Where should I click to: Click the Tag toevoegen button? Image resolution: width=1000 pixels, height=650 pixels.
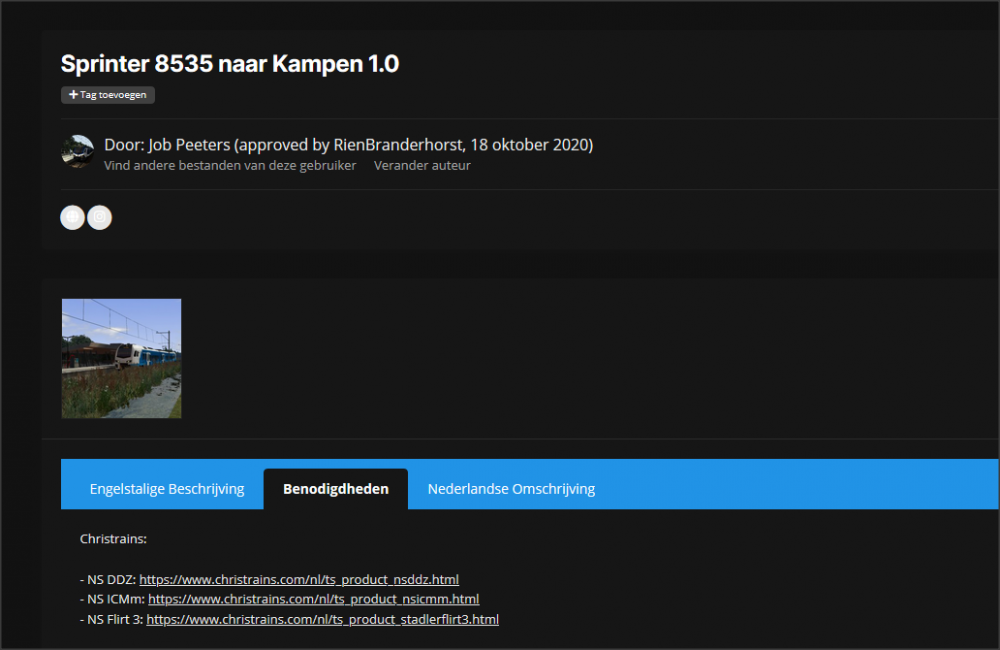tap(108, 95)
